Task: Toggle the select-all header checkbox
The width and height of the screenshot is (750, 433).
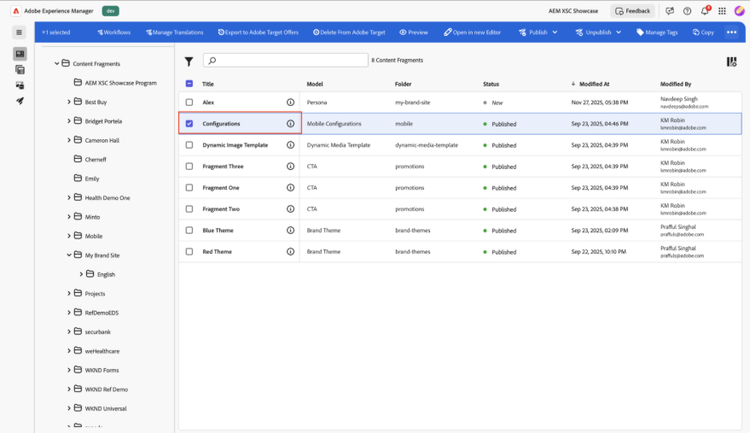Action: tap(189, 84)
